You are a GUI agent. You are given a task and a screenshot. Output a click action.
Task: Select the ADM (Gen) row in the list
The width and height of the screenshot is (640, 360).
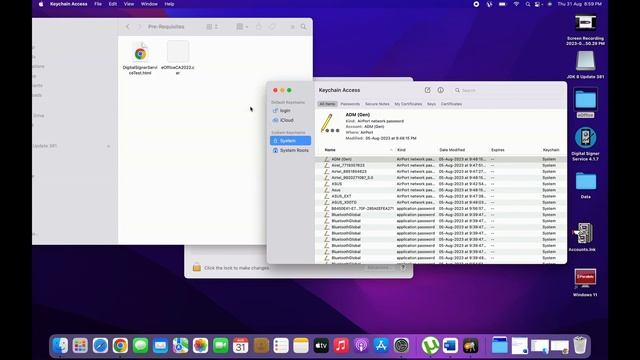pos(441,159)
